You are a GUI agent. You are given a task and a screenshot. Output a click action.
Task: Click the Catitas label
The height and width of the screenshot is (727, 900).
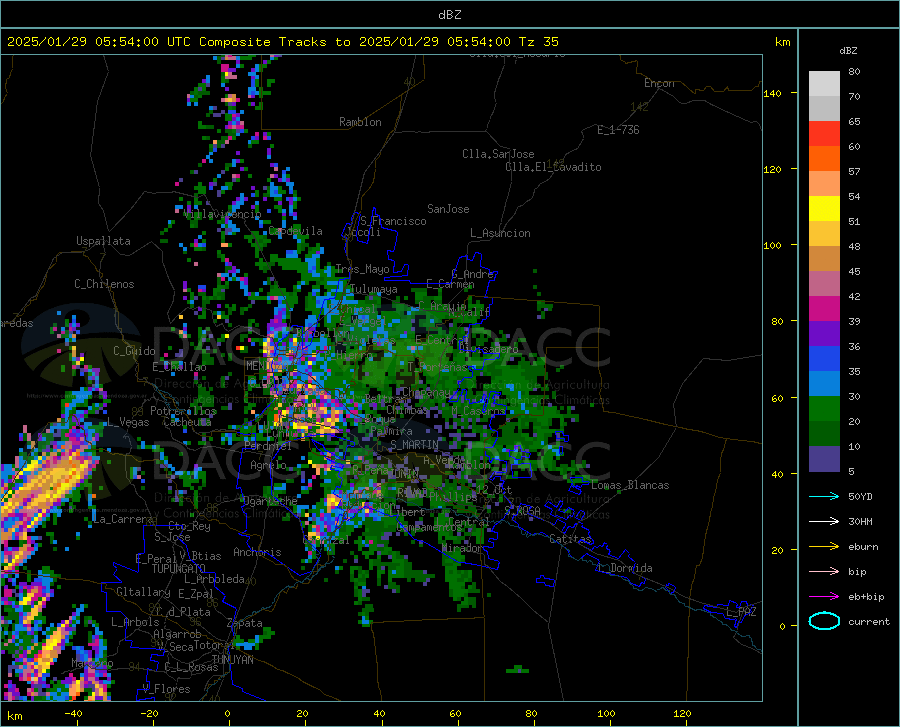(x=570, y=539)
